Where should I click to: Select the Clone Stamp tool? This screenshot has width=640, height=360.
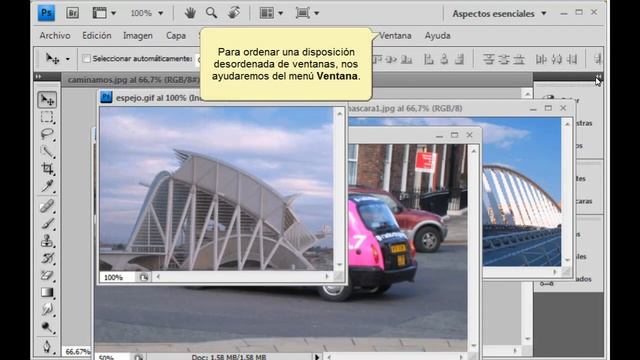tap(47, 241)
